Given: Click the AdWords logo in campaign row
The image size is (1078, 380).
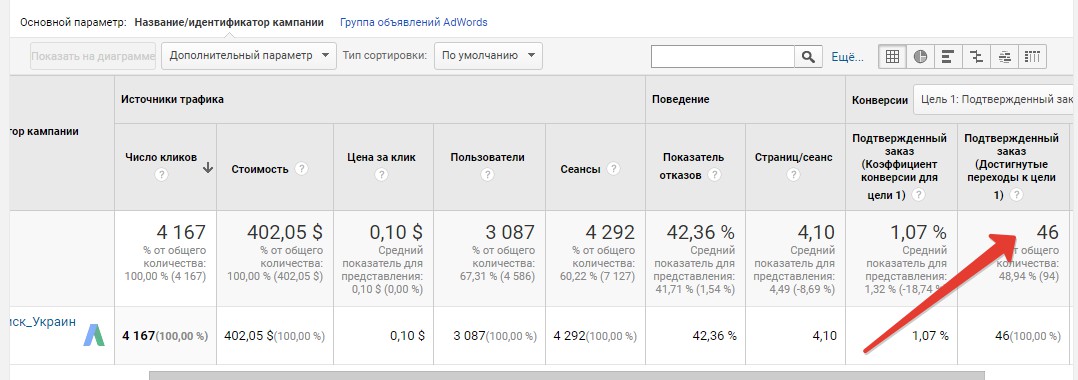Looking at the screenshot, I should (x=94, y=335).
